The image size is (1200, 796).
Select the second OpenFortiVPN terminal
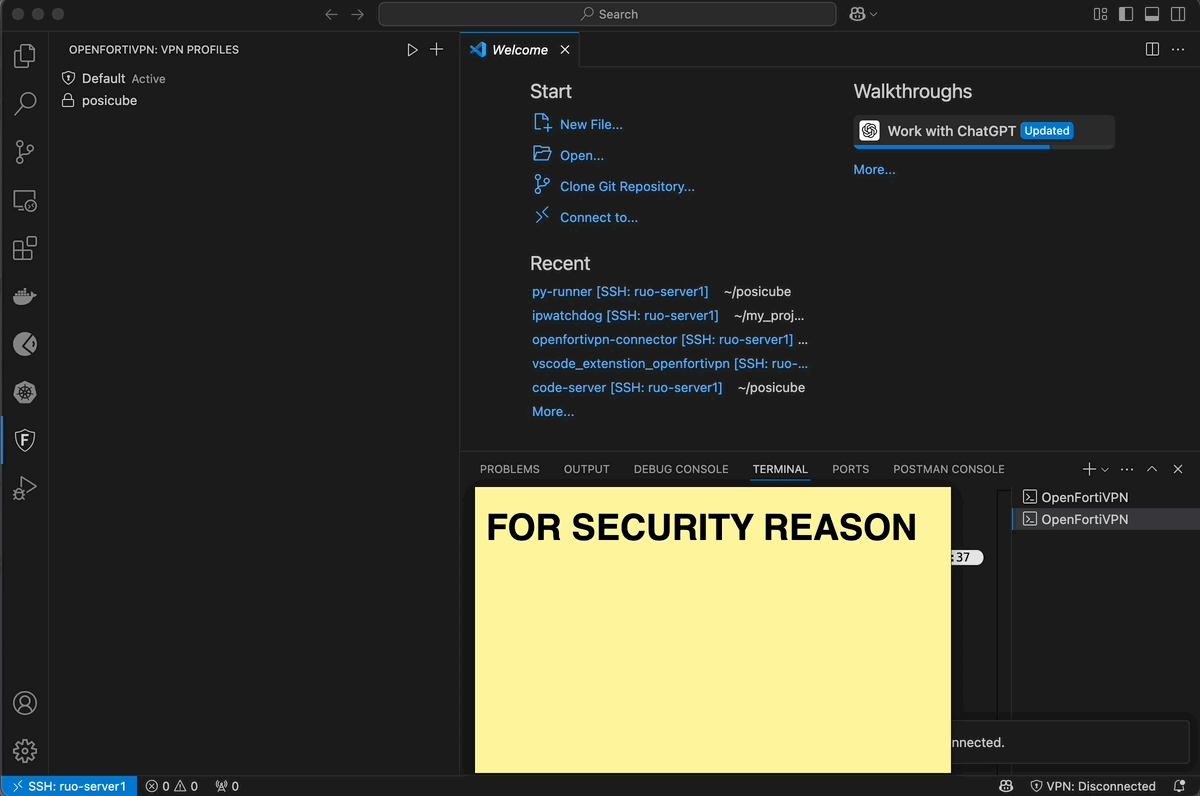tap(1105, 519)
